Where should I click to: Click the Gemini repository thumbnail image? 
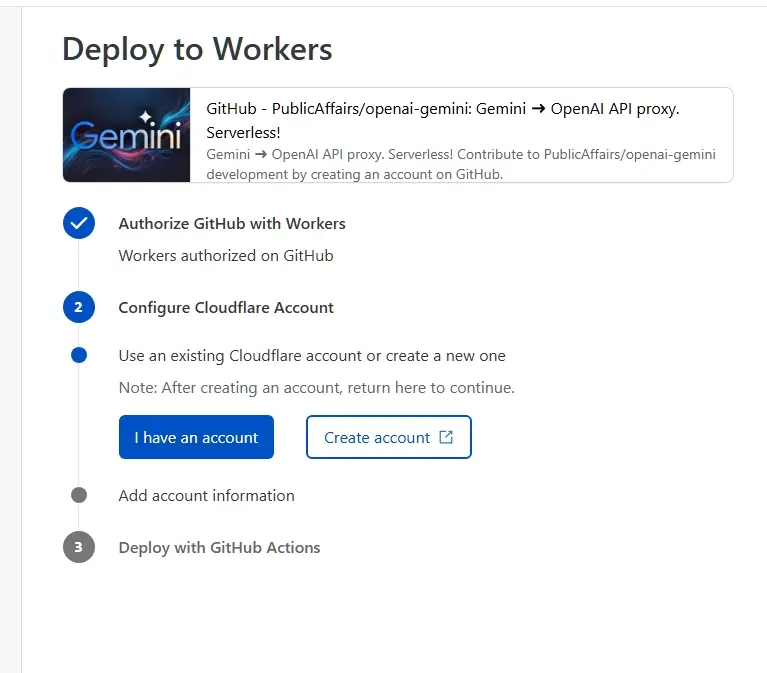127,135
